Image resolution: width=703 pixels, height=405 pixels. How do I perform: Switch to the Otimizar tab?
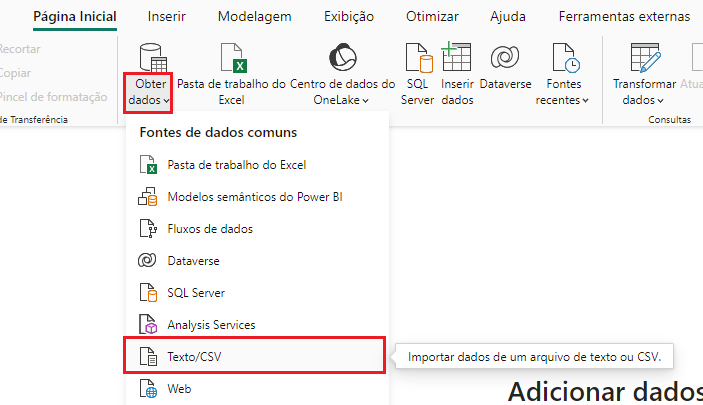[x=432, y=17]
